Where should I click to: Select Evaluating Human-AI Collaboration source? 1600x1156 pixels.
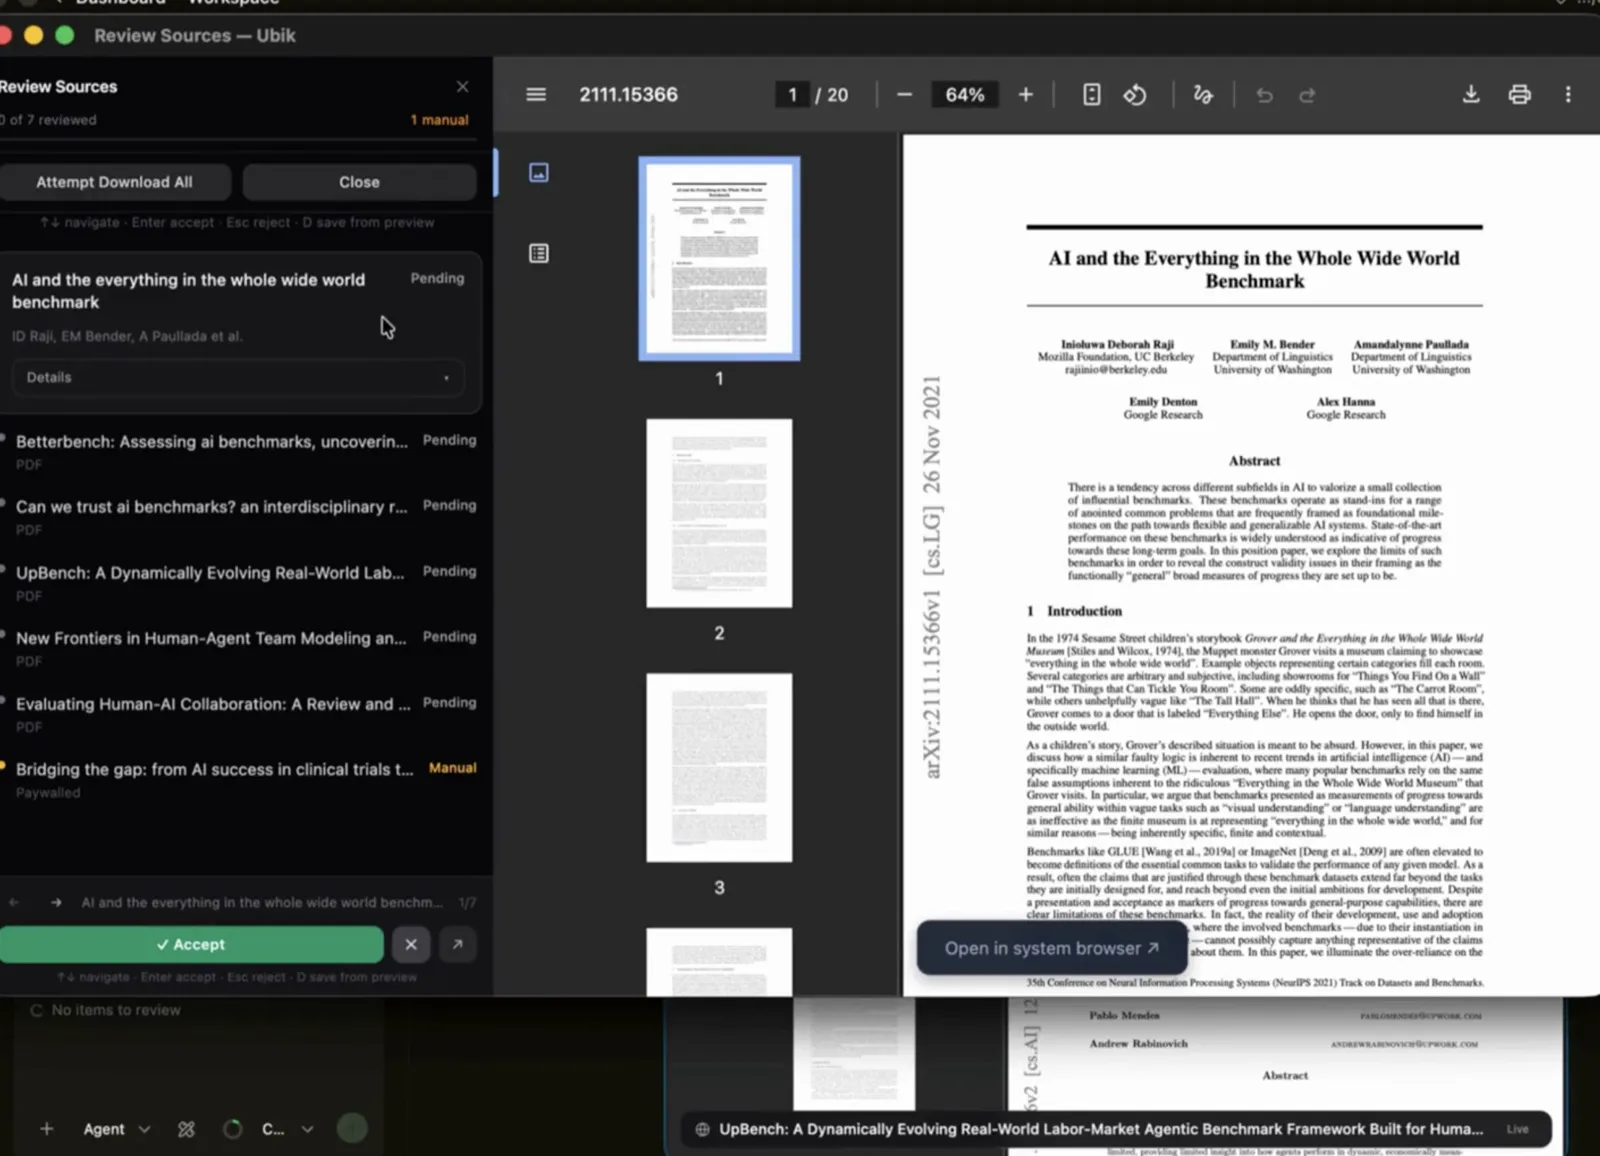(240, 714)
